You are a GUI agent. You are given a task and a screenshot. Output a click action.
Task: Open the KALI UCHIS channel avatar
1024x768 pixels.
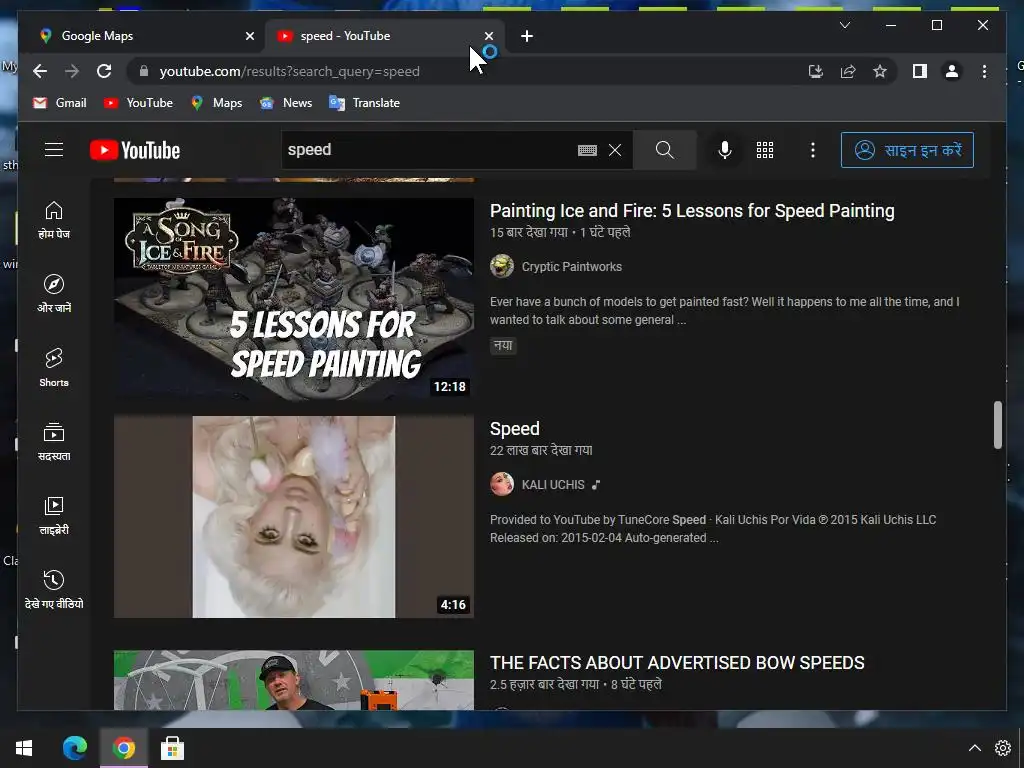[502, 485]
